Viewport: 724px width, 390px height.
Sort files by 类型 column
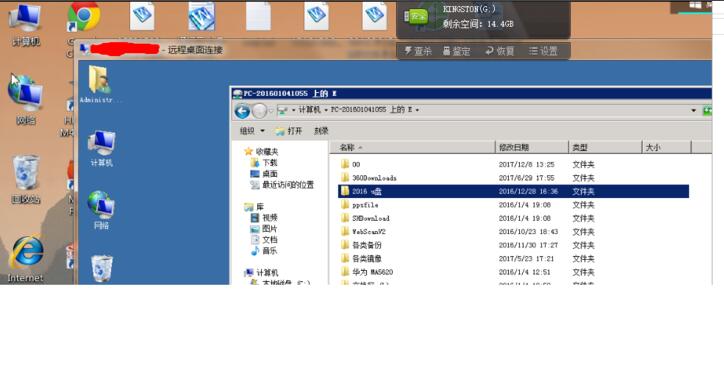click(x=605, y=147)
